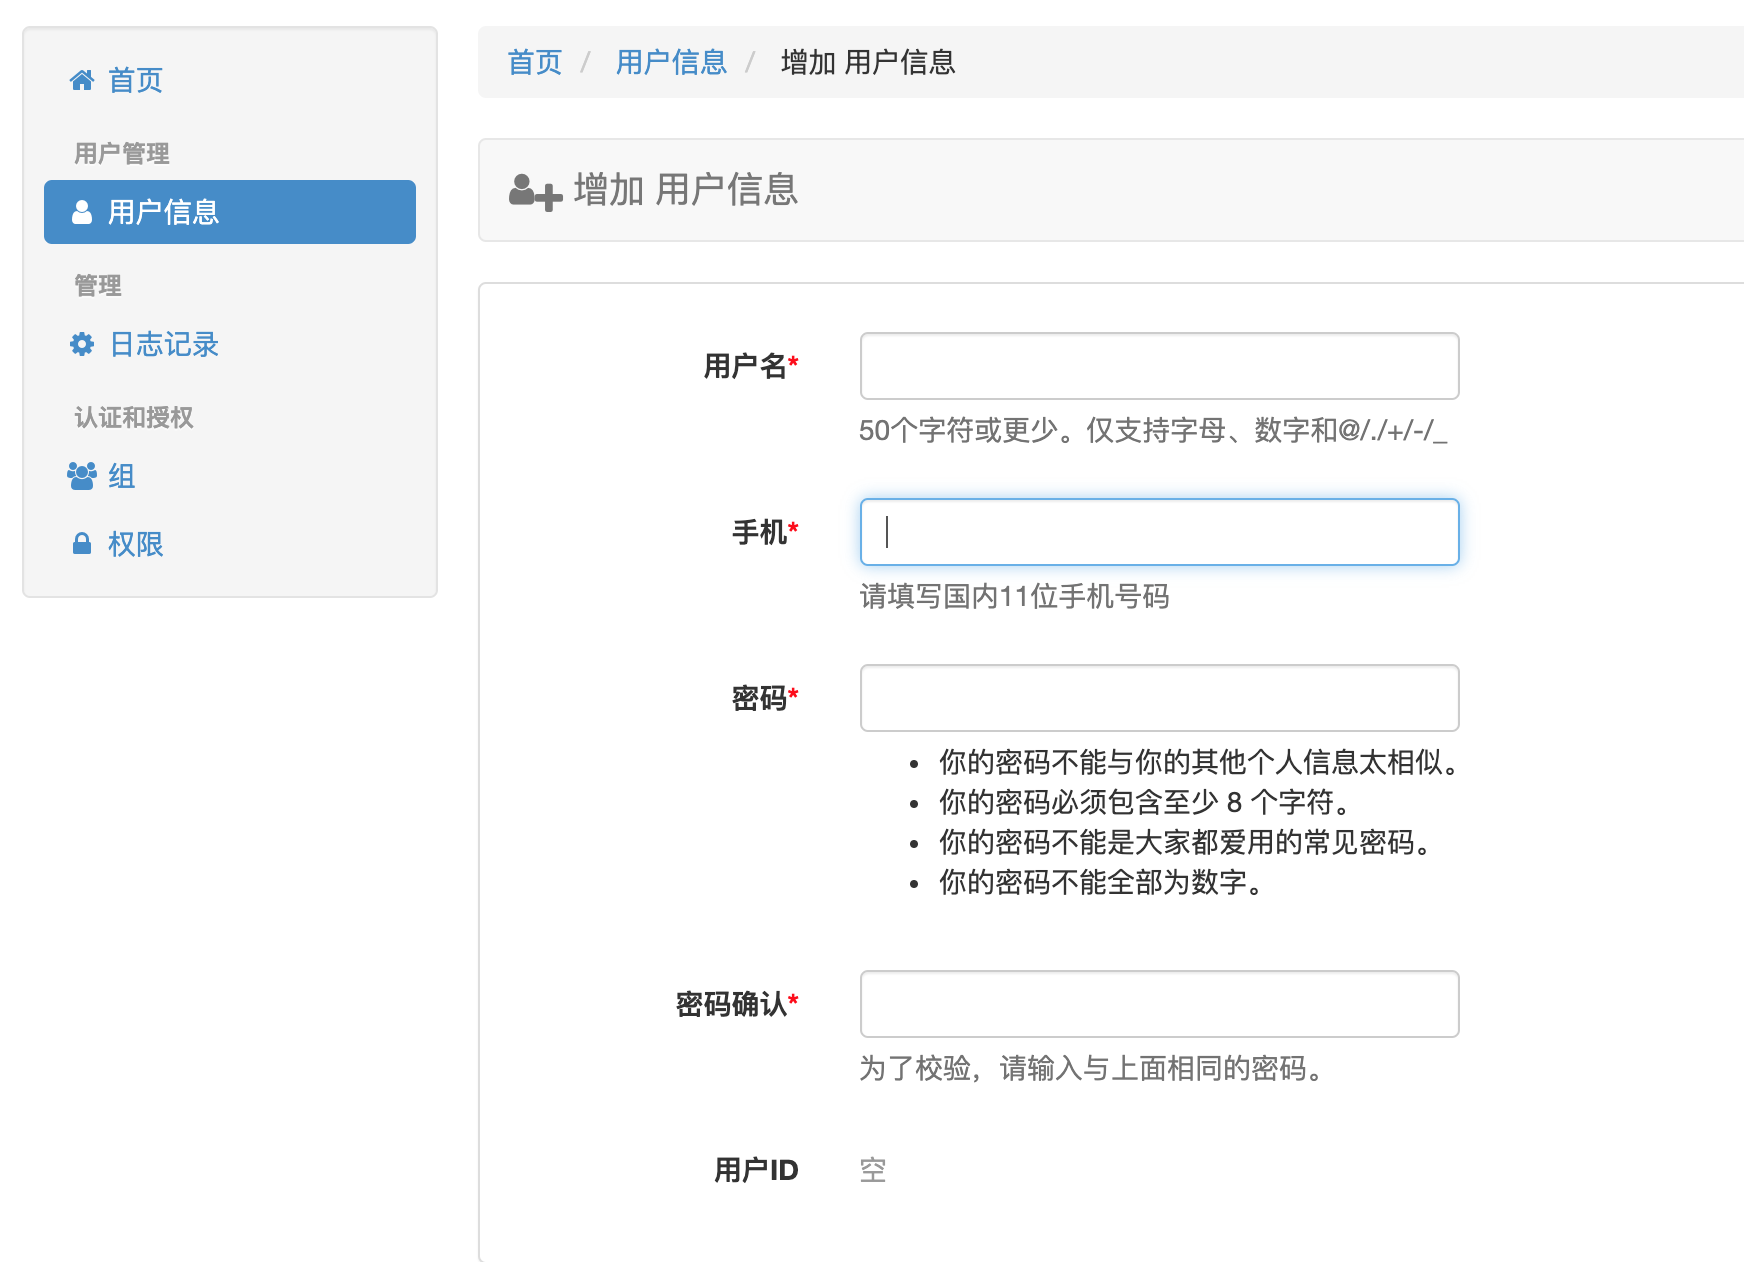1744x1262 pixels.
Task: Click the 增加 用户信息 header title
Action: pos(684,191)
